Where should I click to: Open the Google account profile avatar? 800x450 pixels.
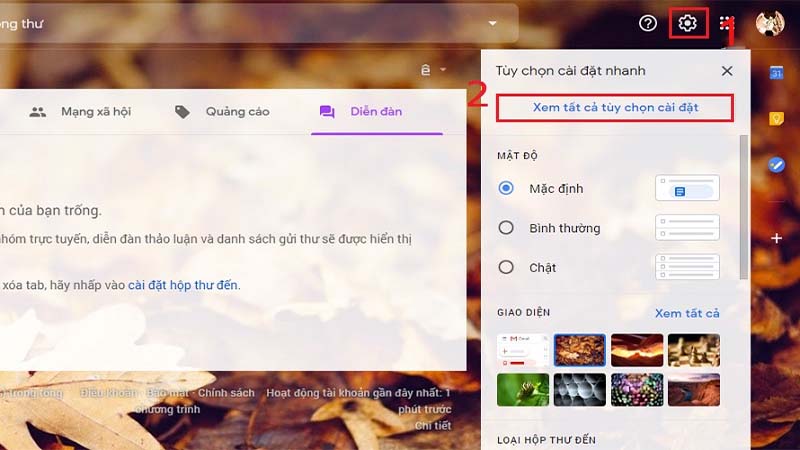point(769,23)
